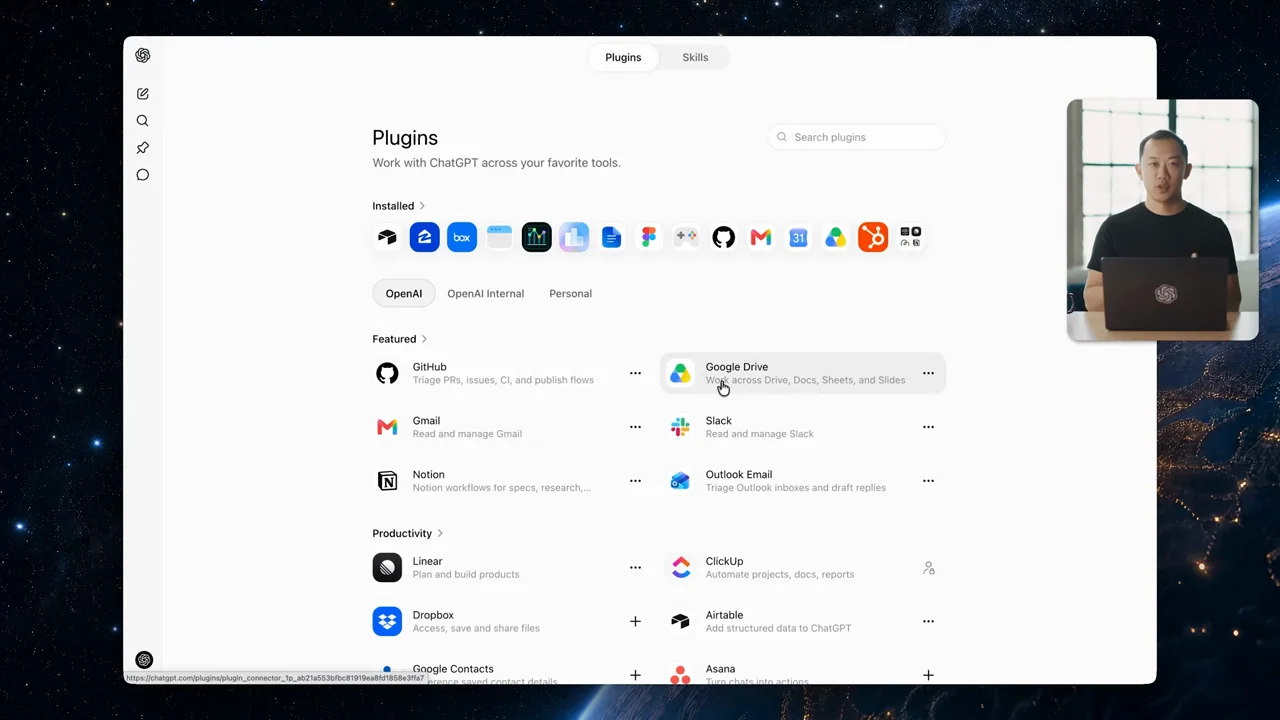Open more options for Outlook Email
This screenshot has width=1280, height=720.
[928, 482]
